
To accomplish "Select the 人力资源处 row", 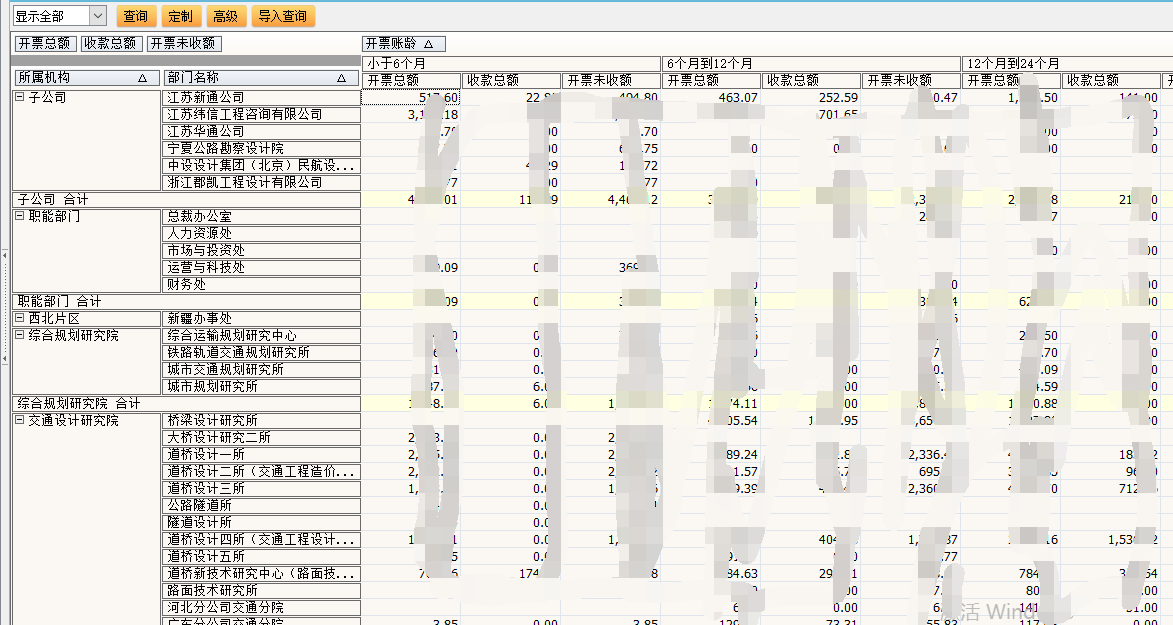I will click(261, 233).
